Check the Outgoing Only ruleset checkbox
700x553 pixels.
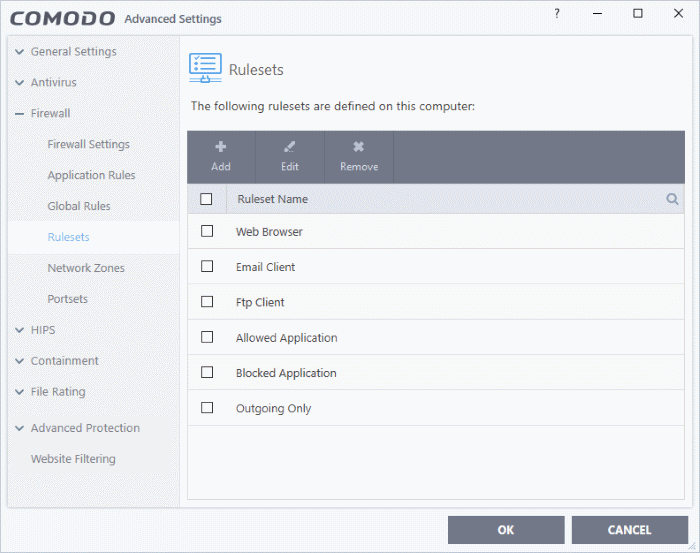[207, 407]
